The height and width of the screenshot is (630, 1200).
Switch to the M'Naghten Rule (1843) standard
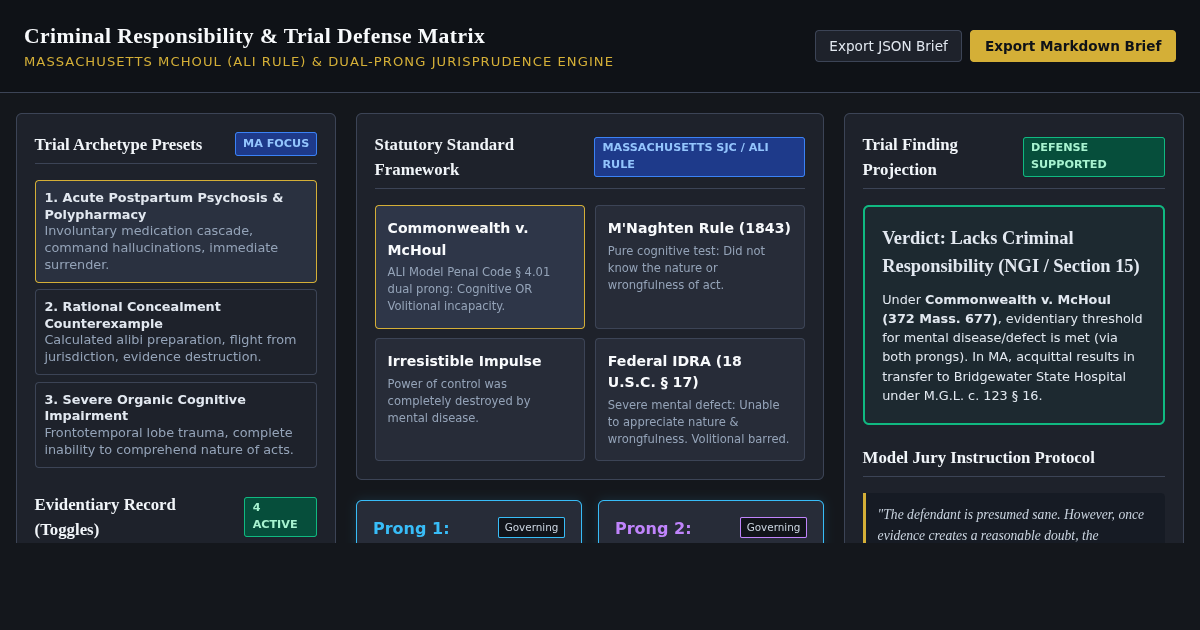pos(700,267)
